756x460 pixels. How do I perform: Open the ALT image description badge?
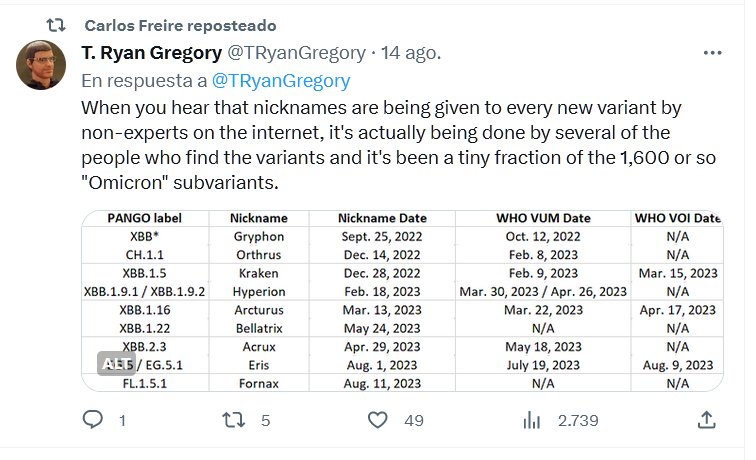(x=117, y=364)
